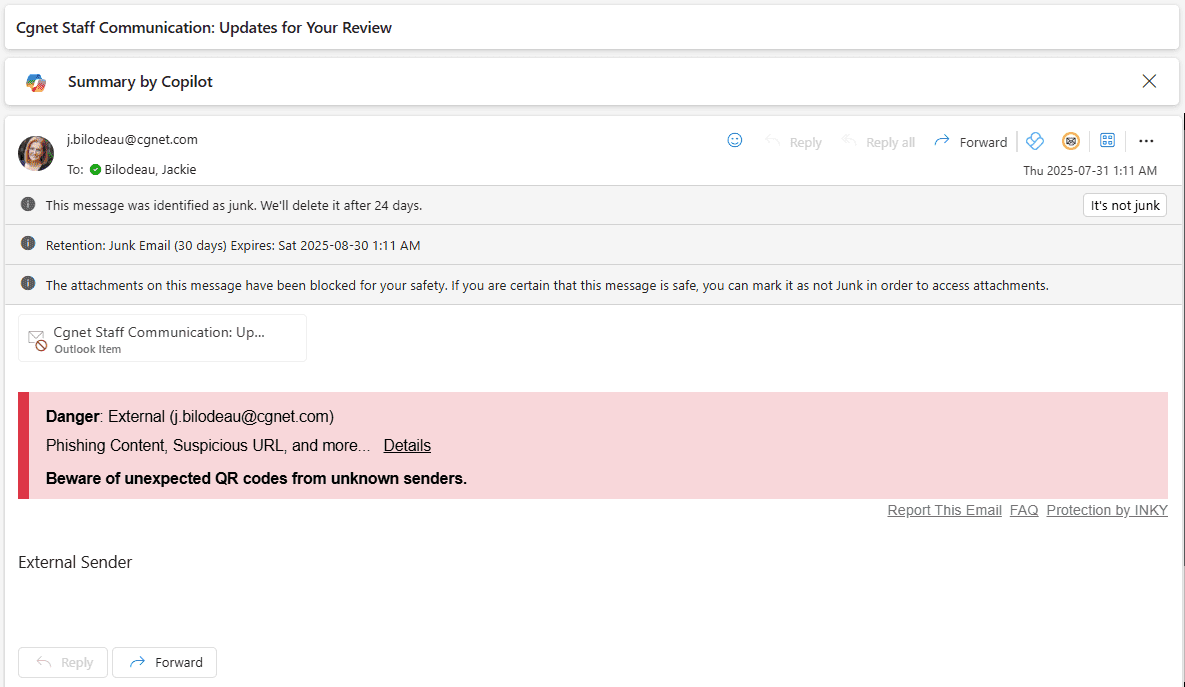Click bottom Reply button
This screenshot has height=687, width=1185.
tap(63, 663)
